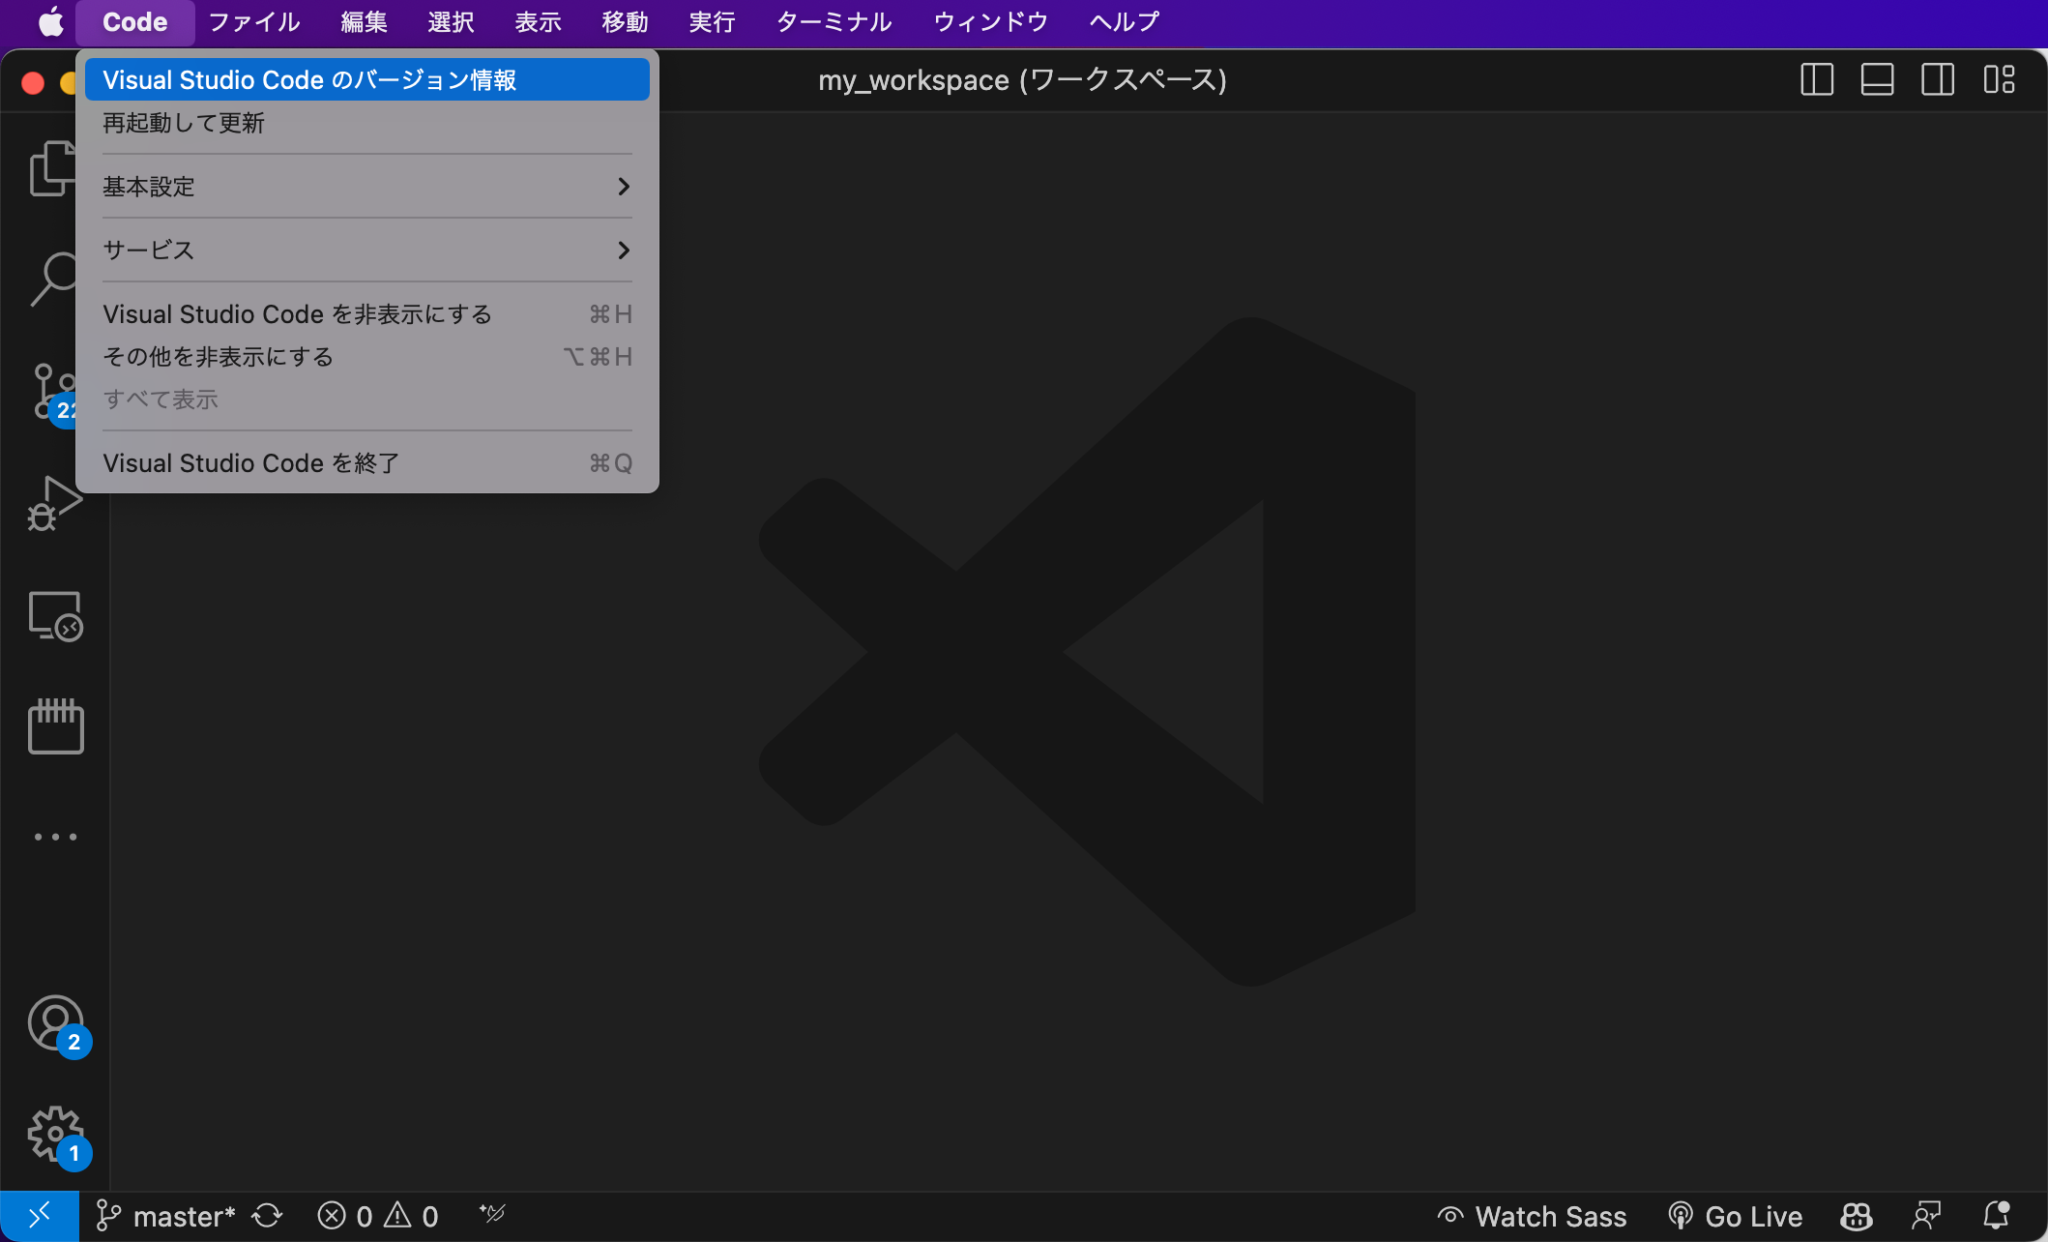Screen dimensions: 2048x1242
Task: Start the server with Go Live
Action: 1735,1216
